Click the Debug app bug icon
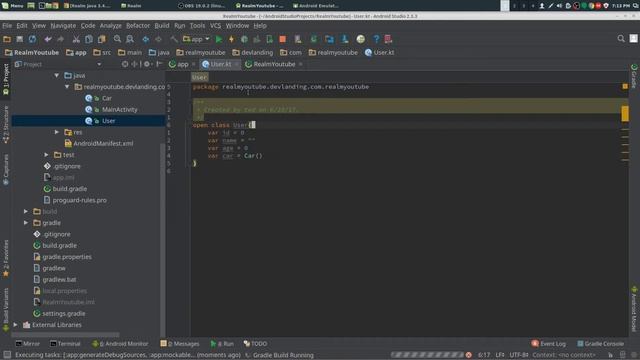640x360 pixels. pyautogui.click(x=244, y=39)
